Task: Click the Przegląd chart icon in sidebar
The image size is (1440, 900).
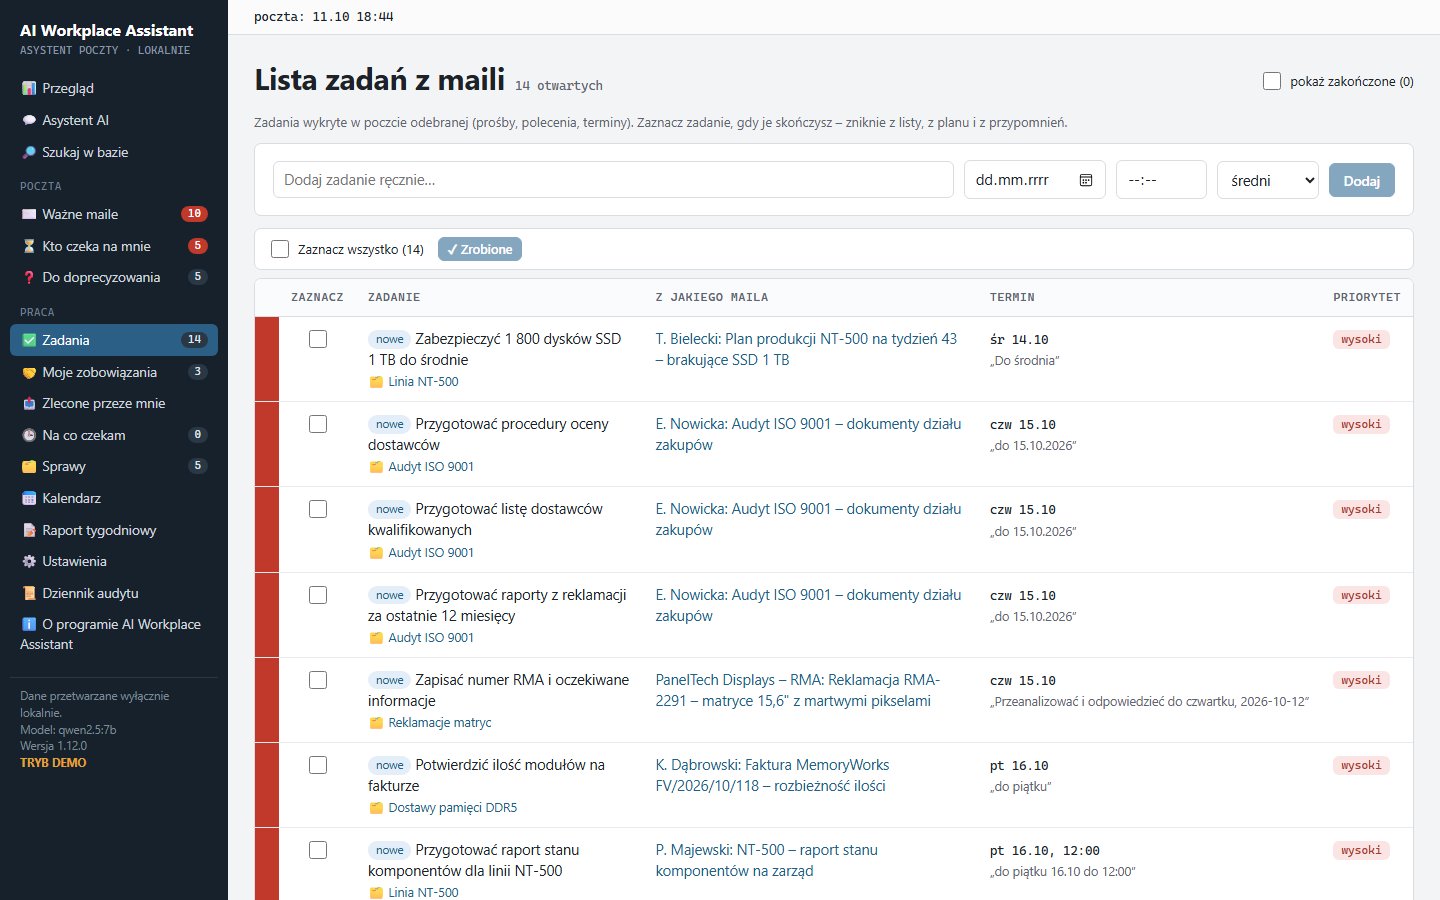Action: point(29,89)
